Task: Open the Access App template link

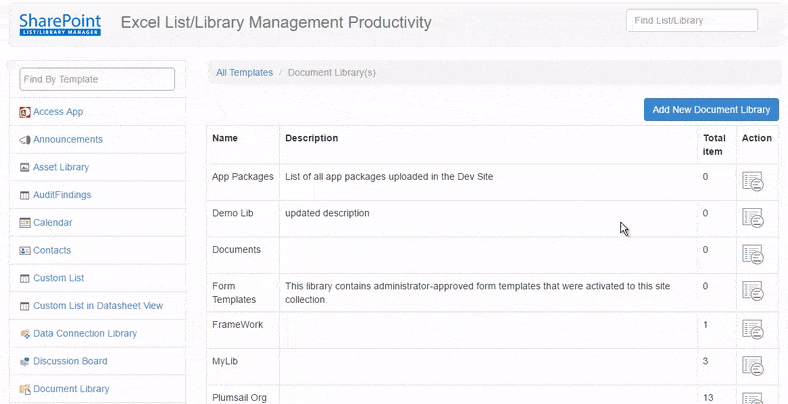Action: pos(58,112)
